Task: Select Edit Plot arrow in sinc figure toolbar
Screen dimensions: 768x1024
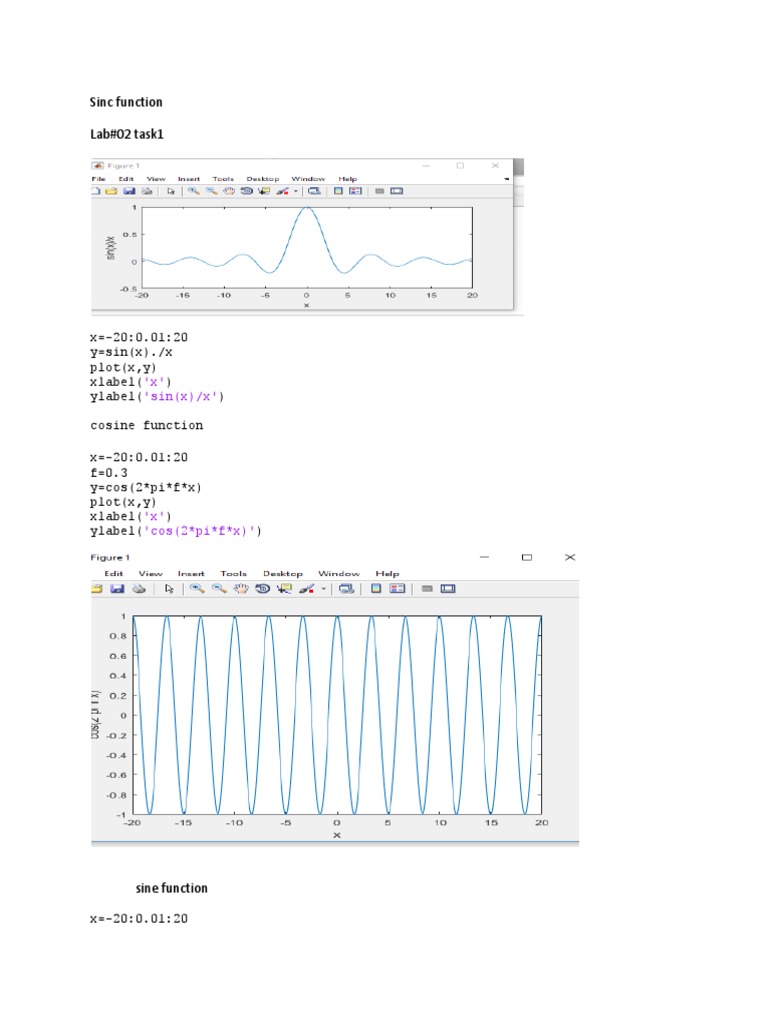Action: 171,191
